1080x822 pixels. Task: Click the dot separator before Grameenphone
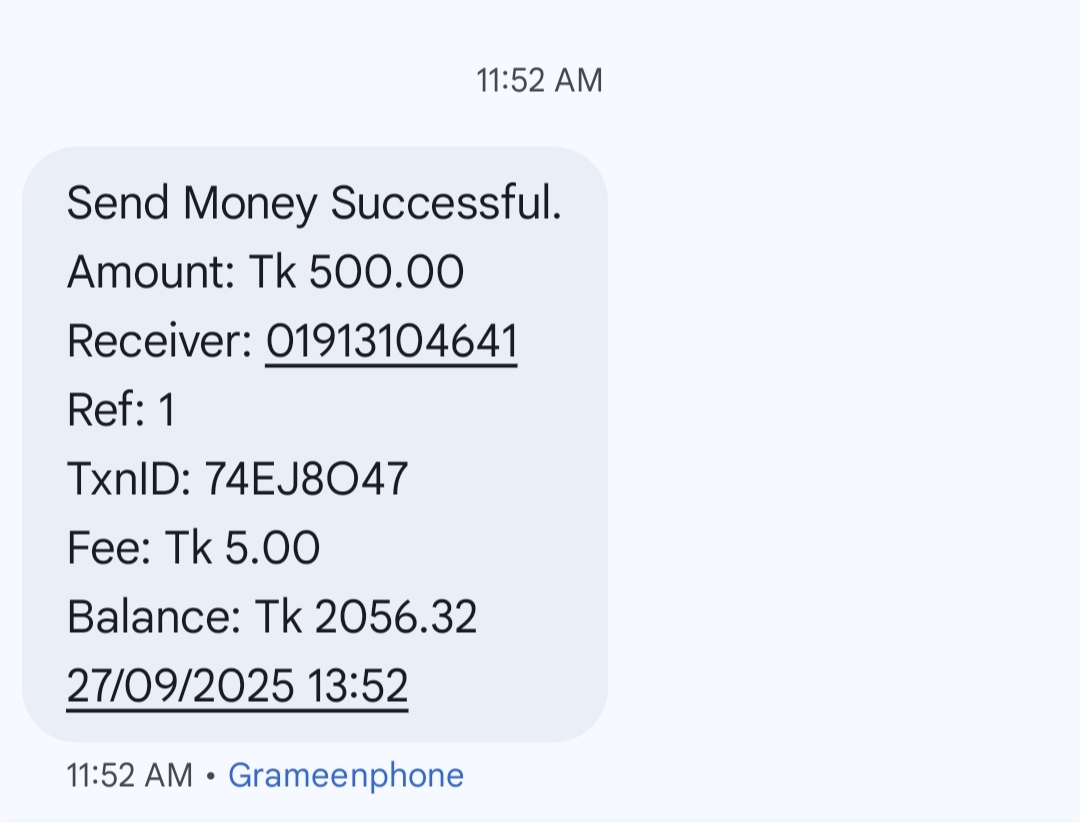click(x=210, y=776)
